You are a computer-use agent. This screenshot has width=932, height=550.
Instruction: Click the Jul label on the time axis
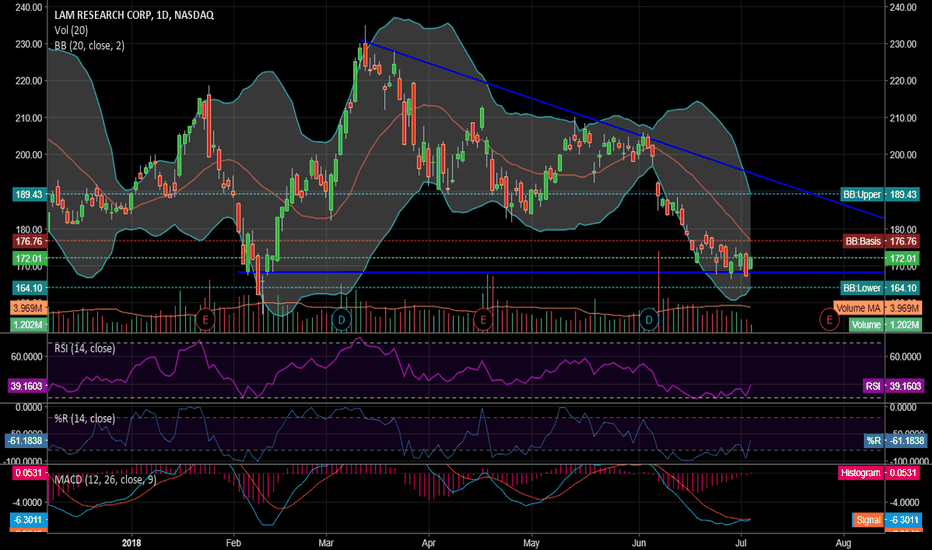[741, 543]
